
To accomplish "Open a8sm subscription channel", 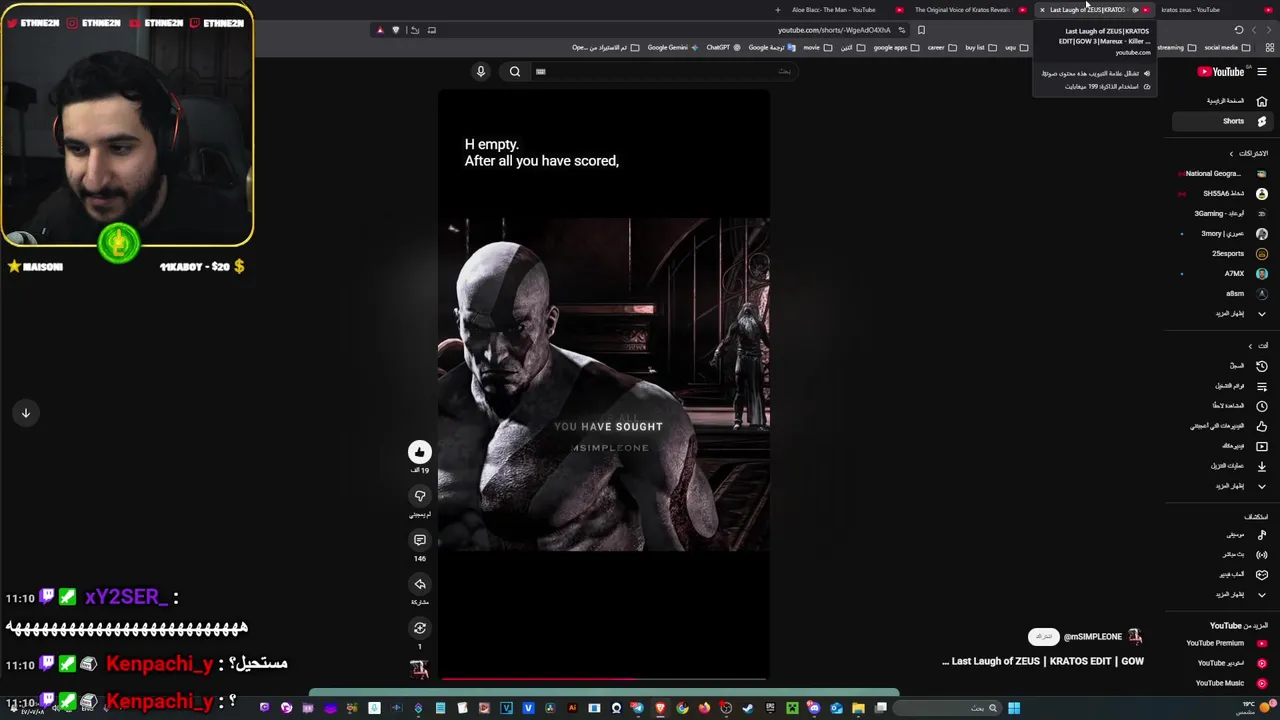I will tap(1221, 293).
